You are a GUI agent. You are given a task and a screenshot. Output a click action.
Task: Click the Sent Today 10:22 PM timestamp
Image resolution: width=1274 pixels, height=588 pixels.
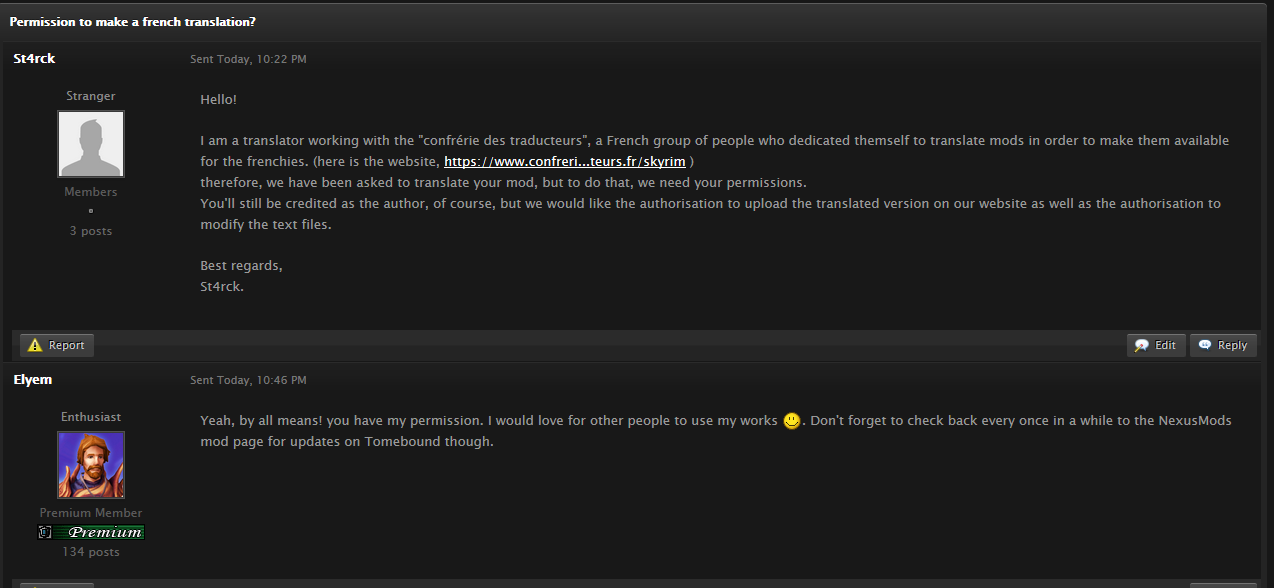[248, 59]
